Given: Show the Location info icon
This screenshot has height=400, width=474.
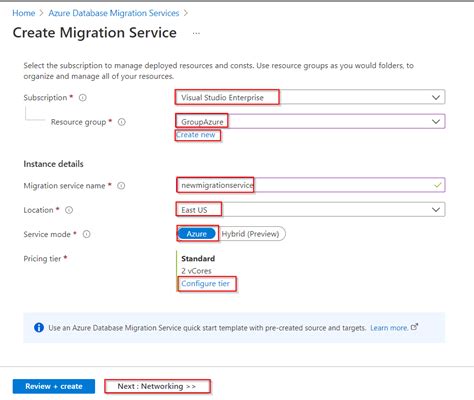Looking at the screenshot, I should 69,210.
